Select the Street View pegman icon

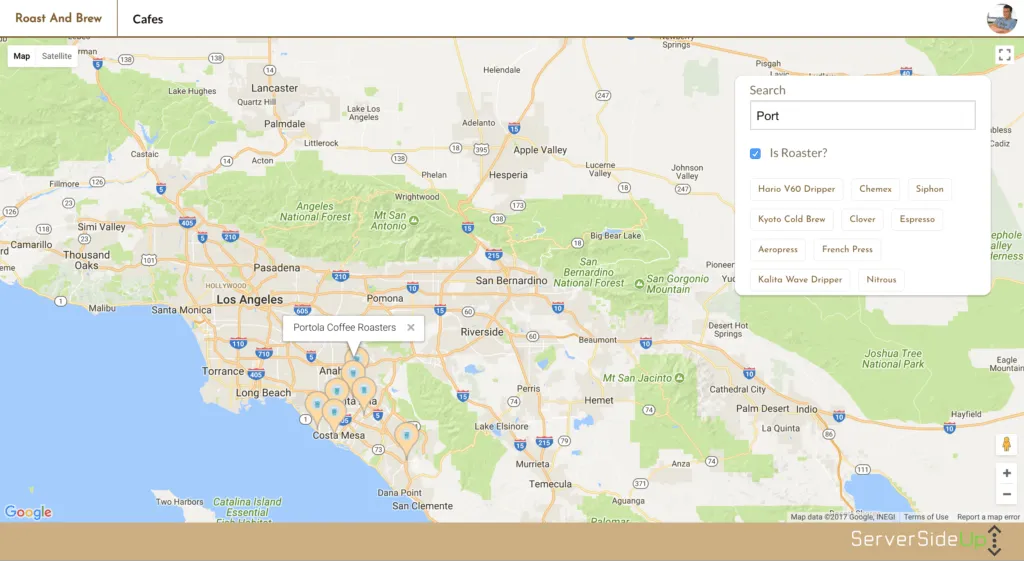(x=1006, y=444)
